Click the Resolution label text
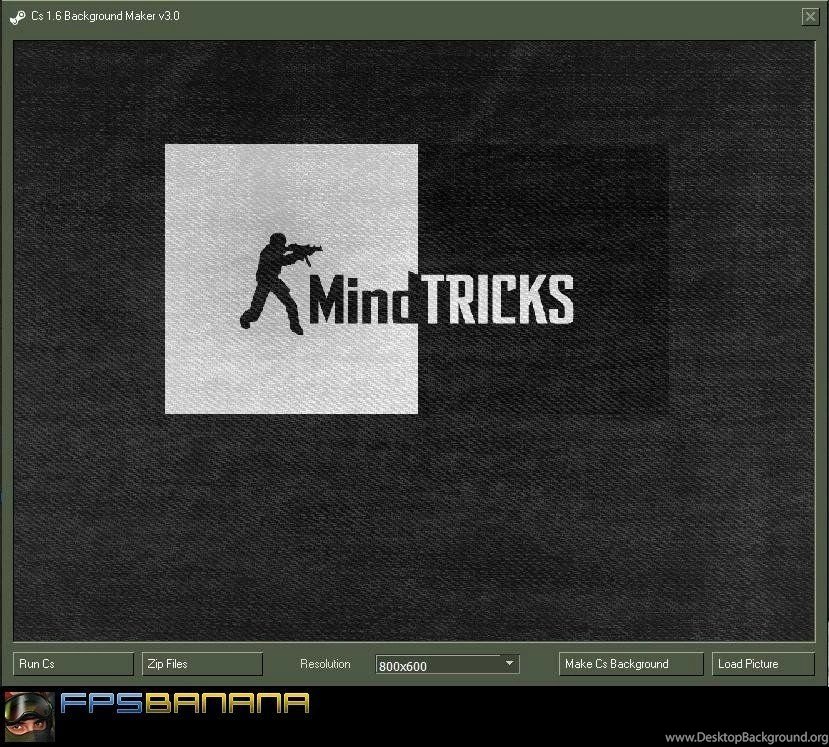Image resolution: width=829 pixels, height=747 pixels. click(325, 664)
